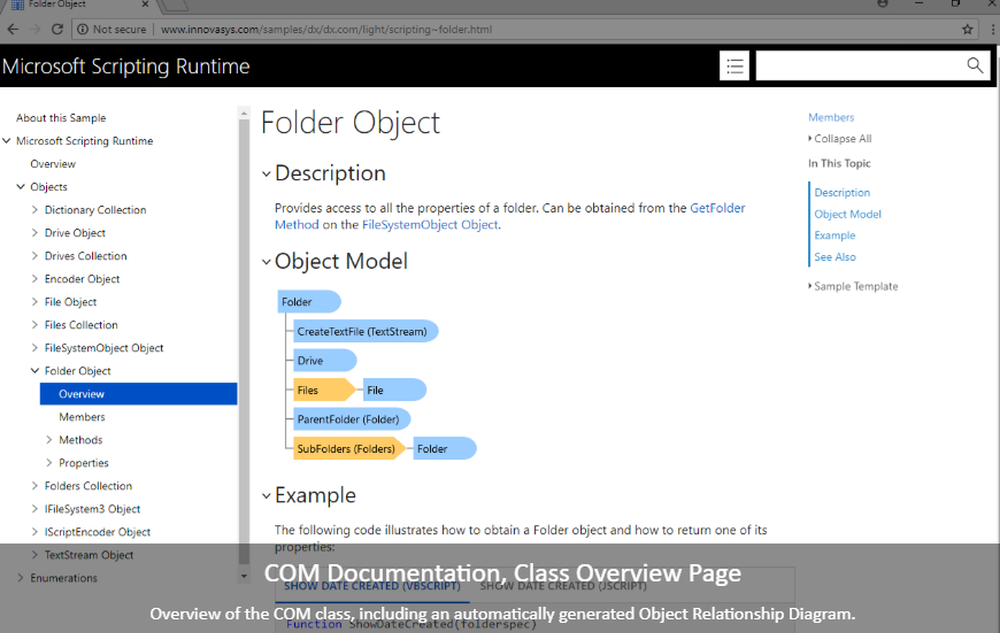Expand Properties under Folder Object
1000x633 pixels.
coord(49,463)
